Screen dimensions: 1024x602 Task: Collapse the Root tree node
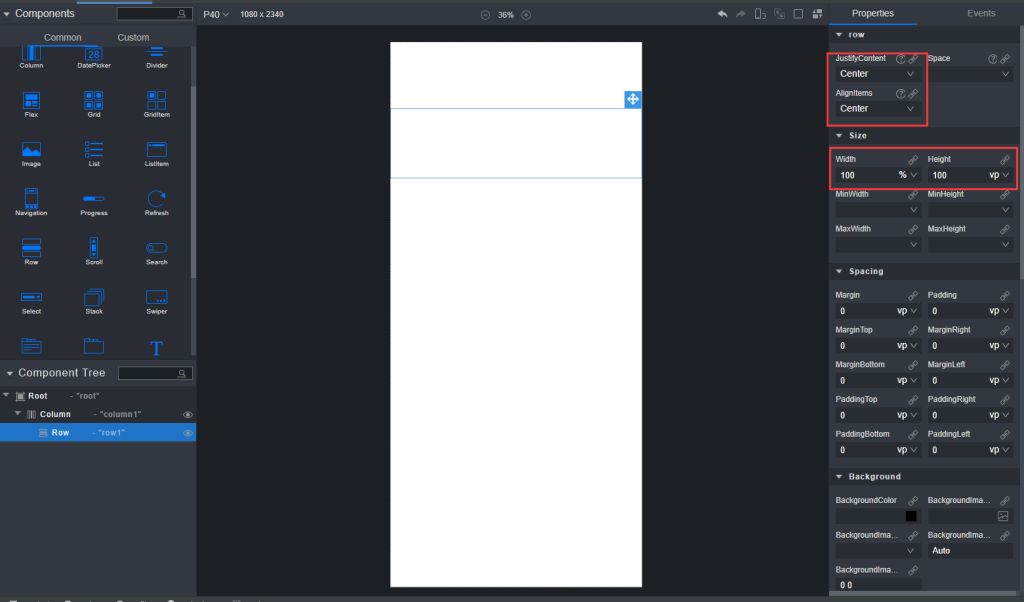coord(7,396)
